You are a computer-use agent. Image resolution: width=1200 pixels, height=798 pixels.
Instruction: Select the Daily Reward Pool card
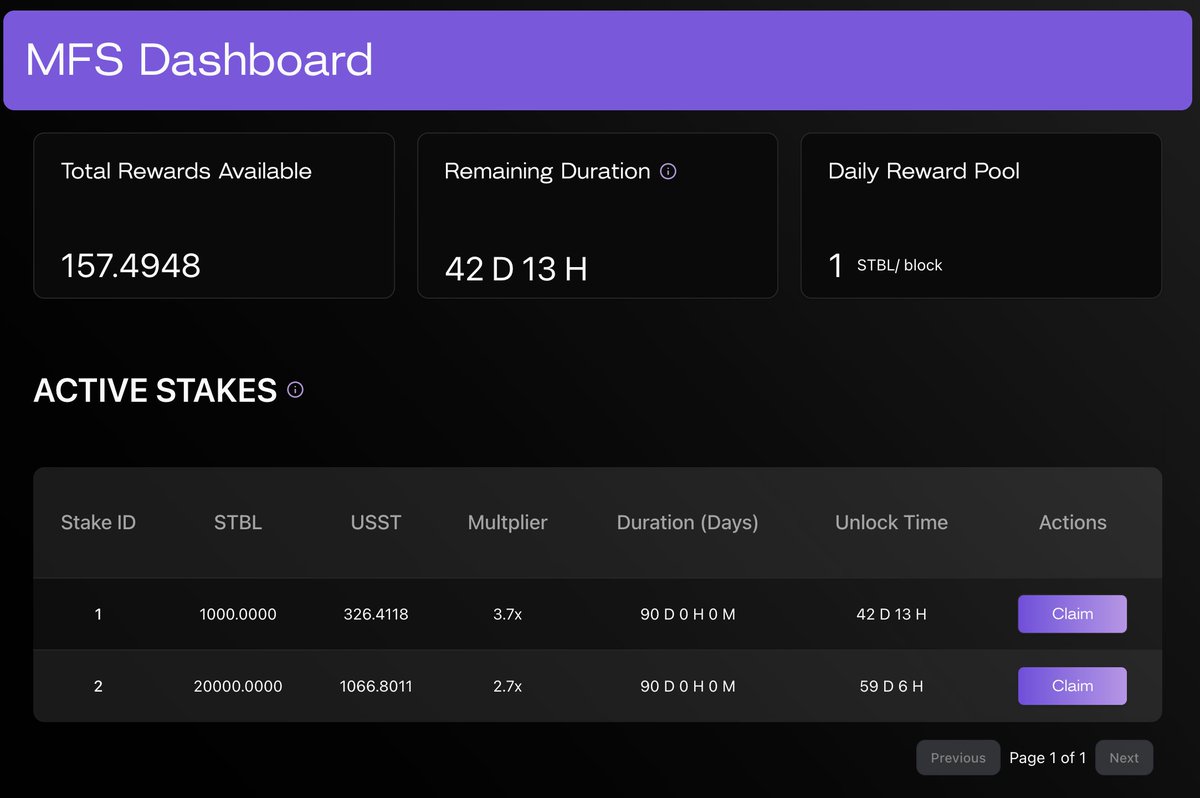click(980, 215)
